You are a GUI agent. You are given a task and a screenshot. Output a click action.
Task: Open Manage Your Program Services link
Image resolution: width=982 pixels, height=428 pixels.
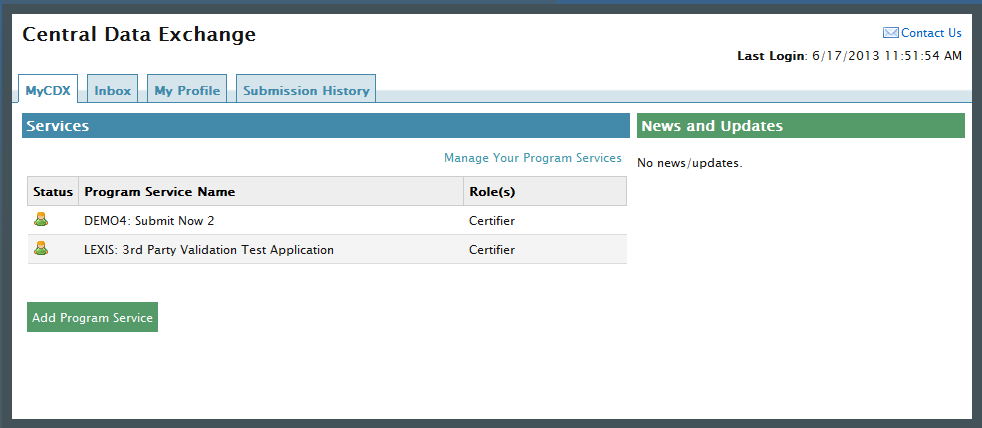point(533,158)
